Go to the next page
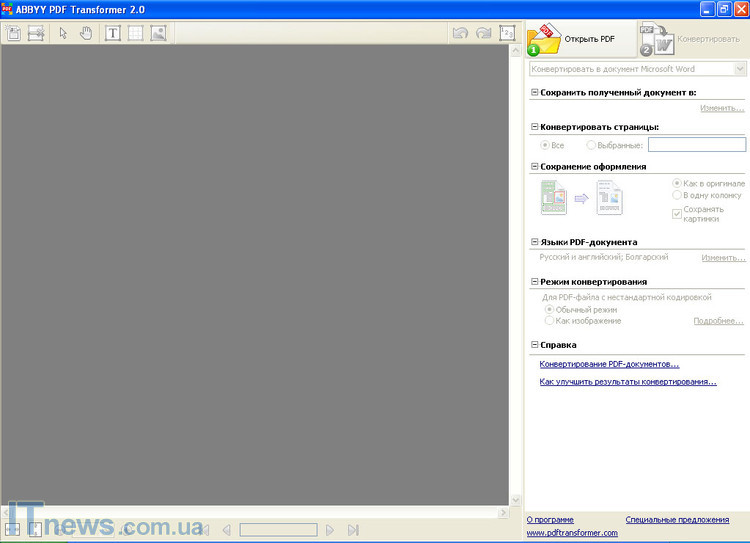 pyautogui.click(x=330, y=530)
